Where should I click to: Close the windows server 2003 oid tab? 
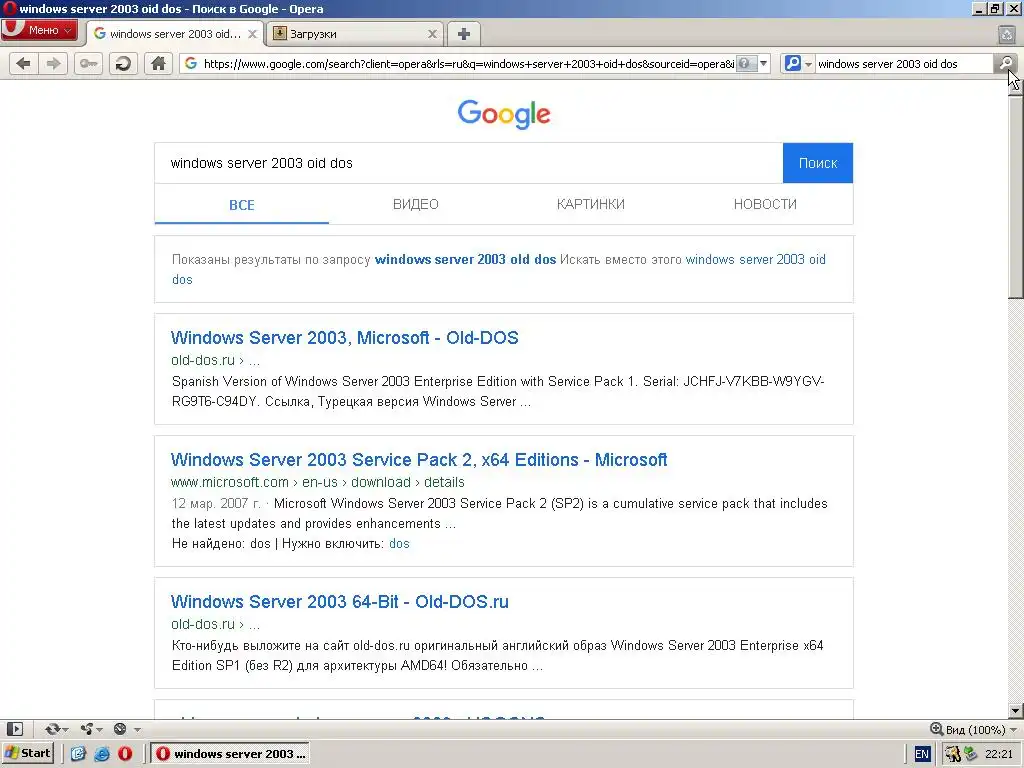[x=253, y=34]
